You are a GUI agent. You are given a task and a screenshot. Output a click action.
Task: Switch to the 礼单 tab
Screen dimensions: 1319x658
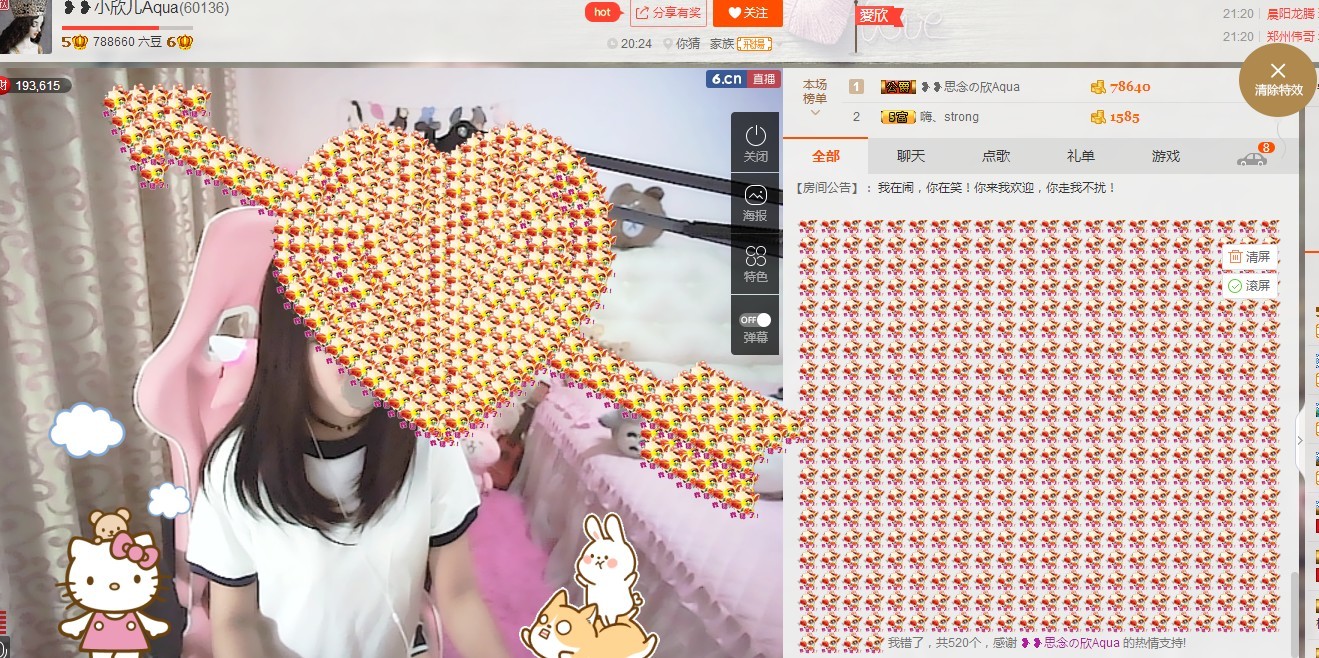pyautogui.click(x=1081, y=156)
